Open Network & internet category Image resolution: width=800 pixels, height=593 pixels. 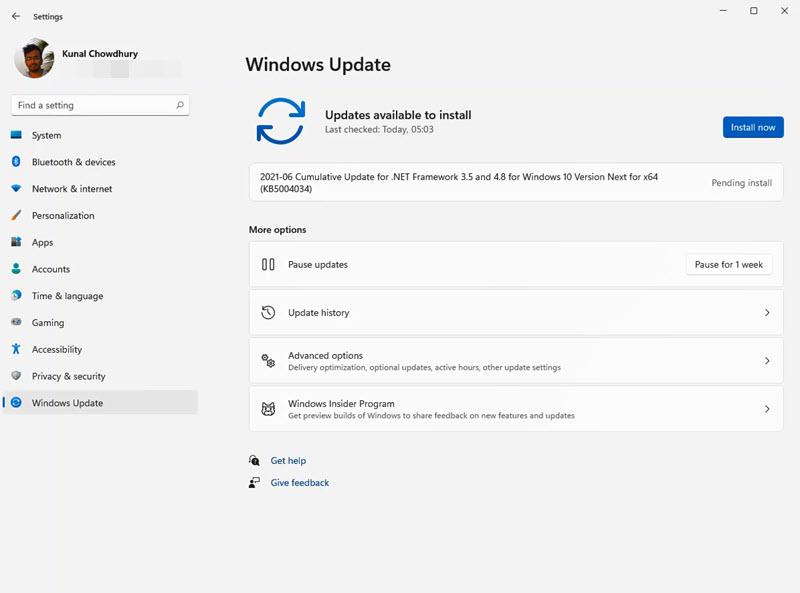click(100, 188)
